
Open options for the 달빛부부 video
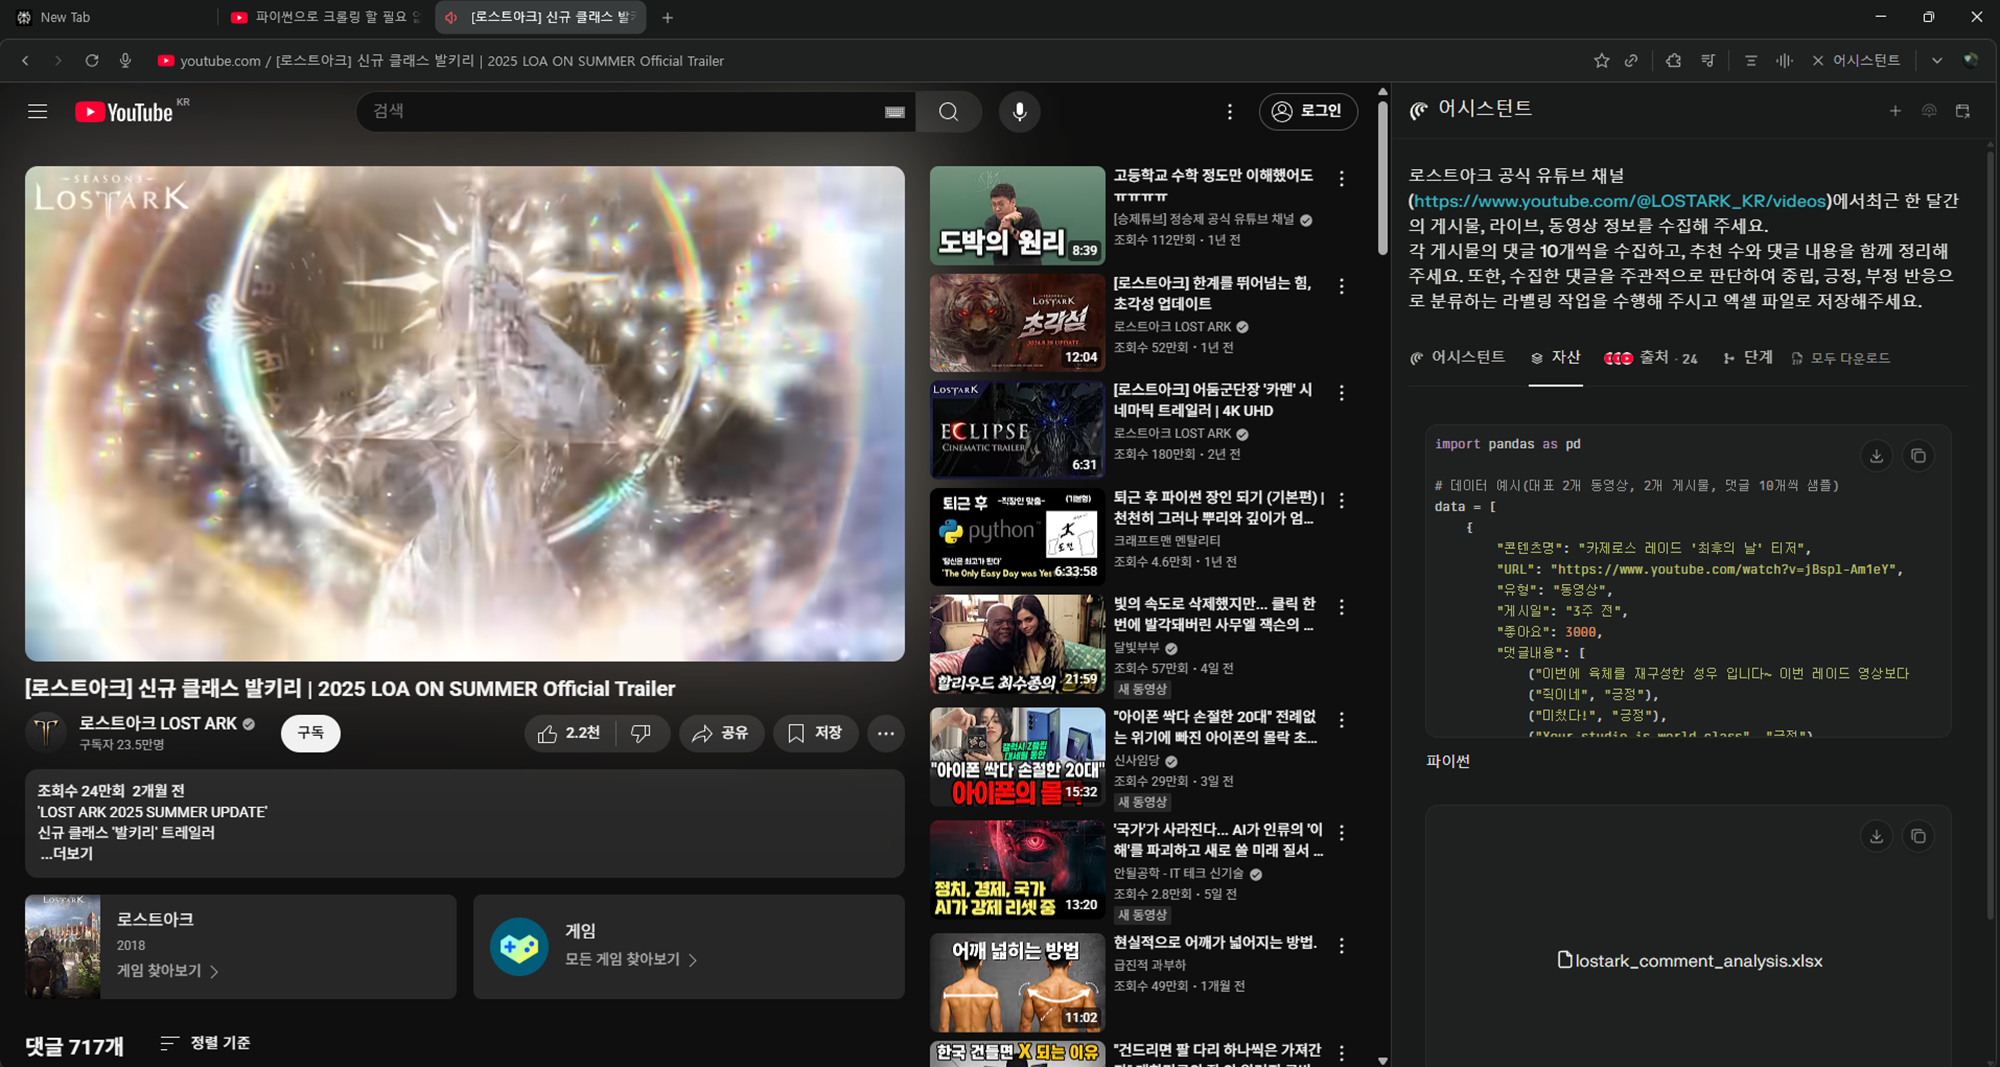[1341, 607]
